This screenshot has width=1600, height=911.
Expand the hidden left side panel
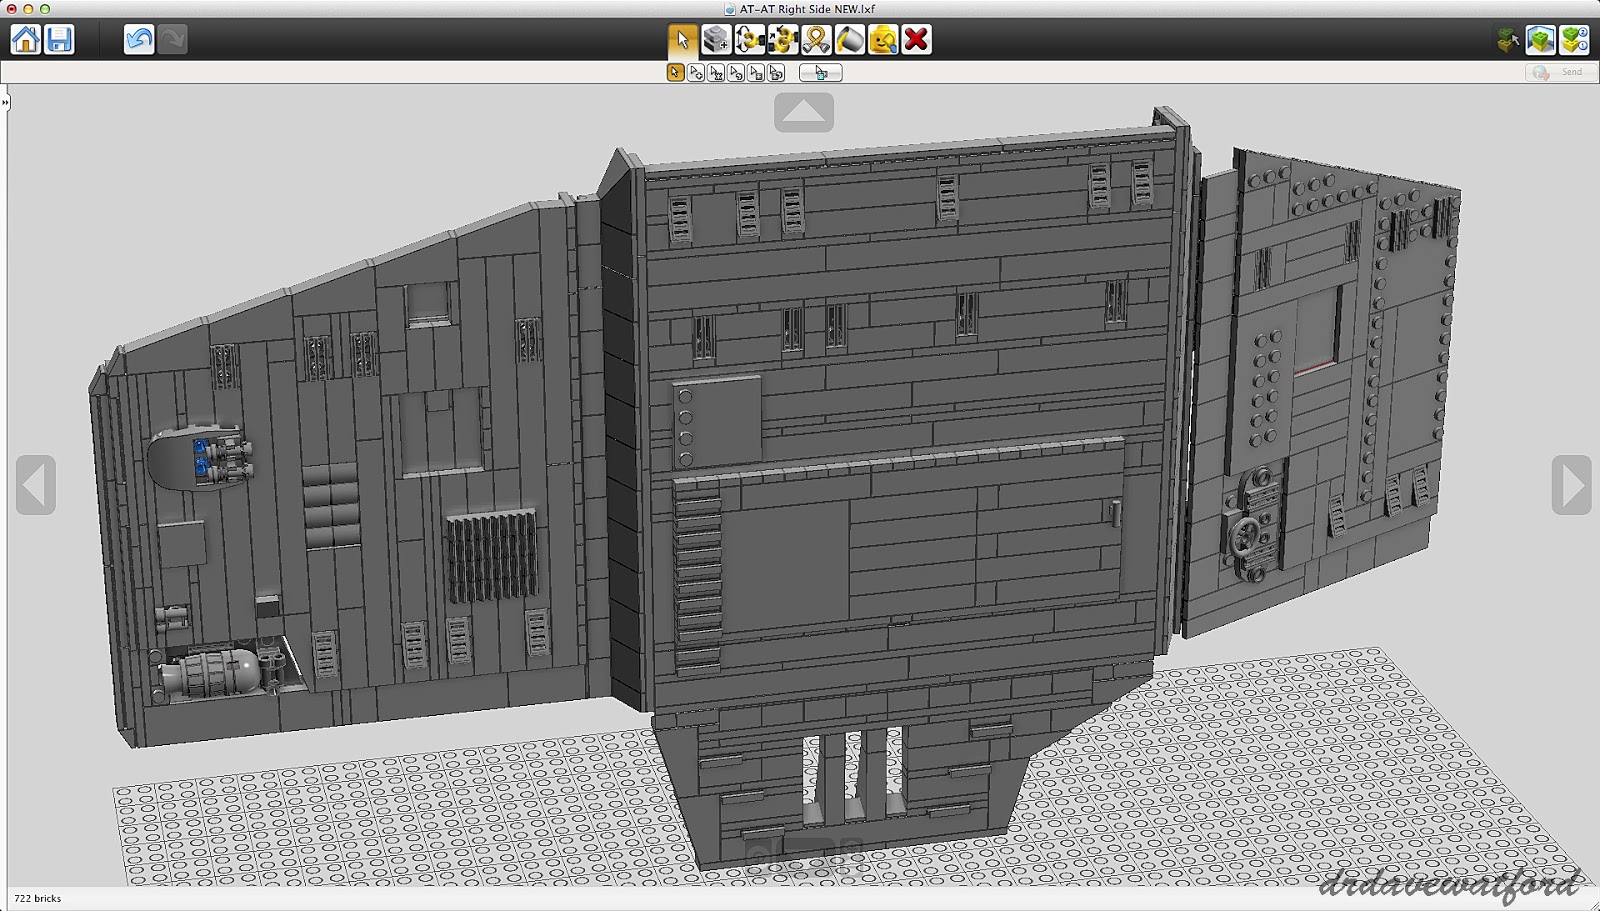[x=8, y=102]
